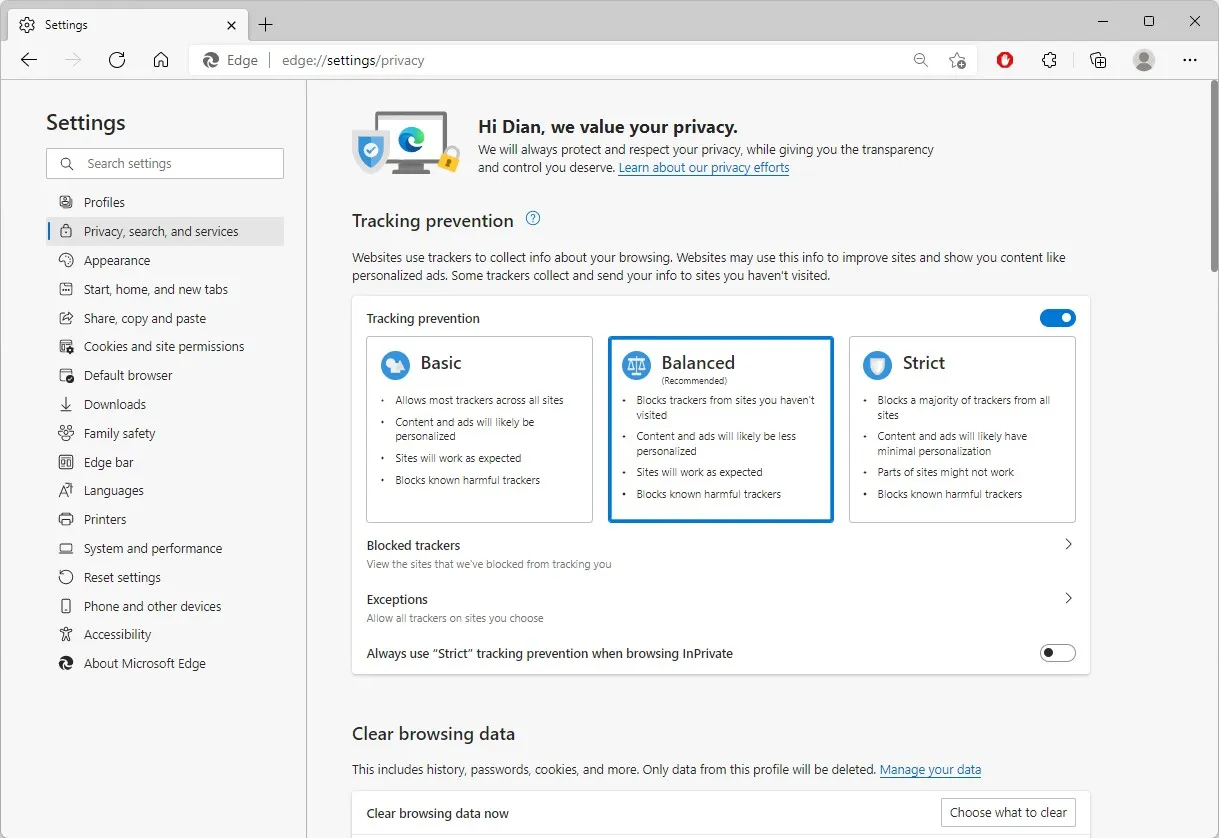This screenshot has height=838, width=1219.
Task: Click the Tracking prevention help question icon
Action: 533,219
